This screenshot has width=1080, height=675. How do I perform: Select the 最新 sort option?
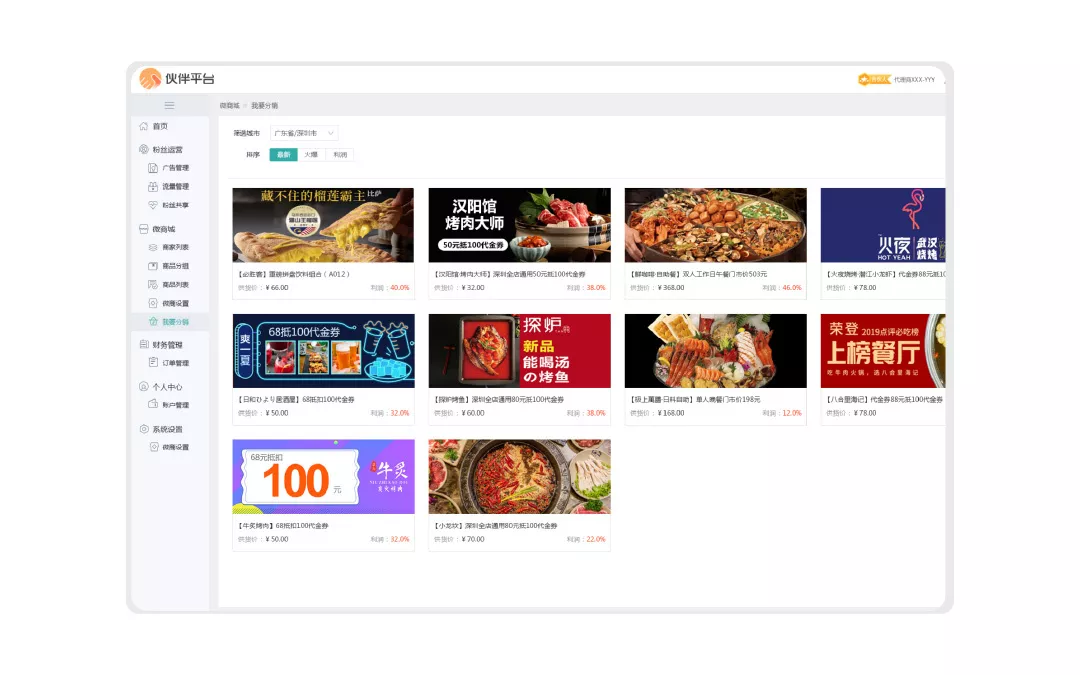pyautogui.click(x=283, y=155)
